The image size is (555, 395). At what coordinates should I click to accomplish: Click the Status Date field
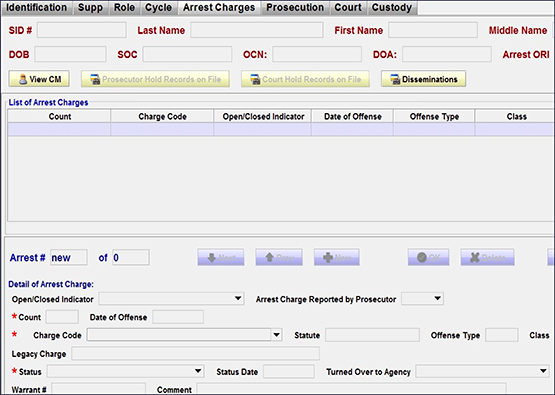point(289,371)
